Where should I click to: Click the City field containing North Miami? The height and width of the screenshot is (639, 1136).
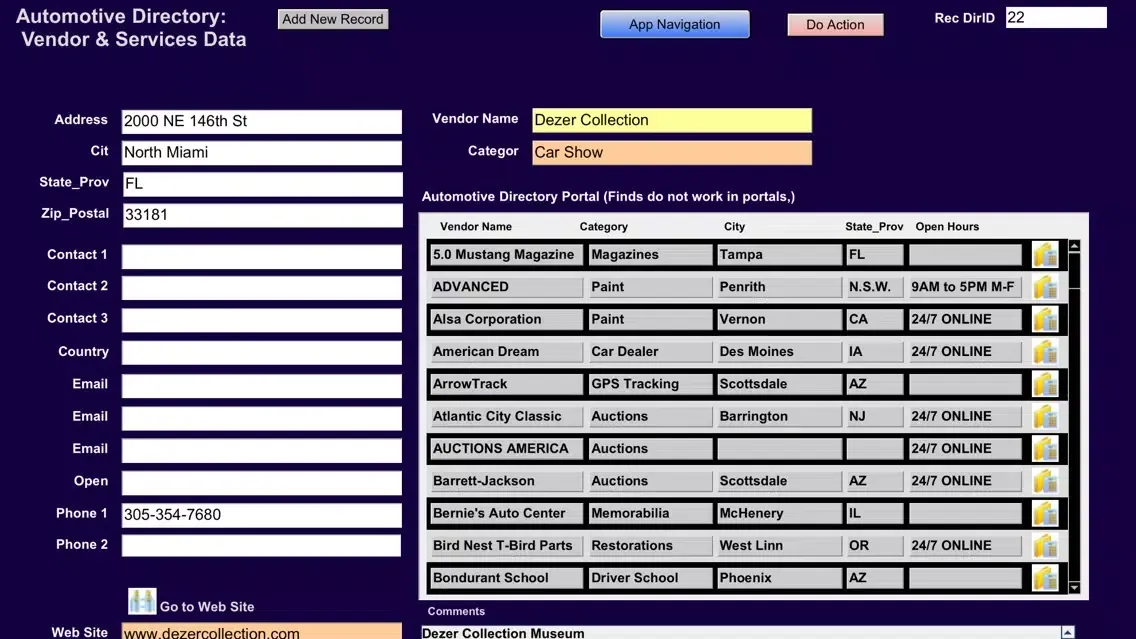click(262, 153)
